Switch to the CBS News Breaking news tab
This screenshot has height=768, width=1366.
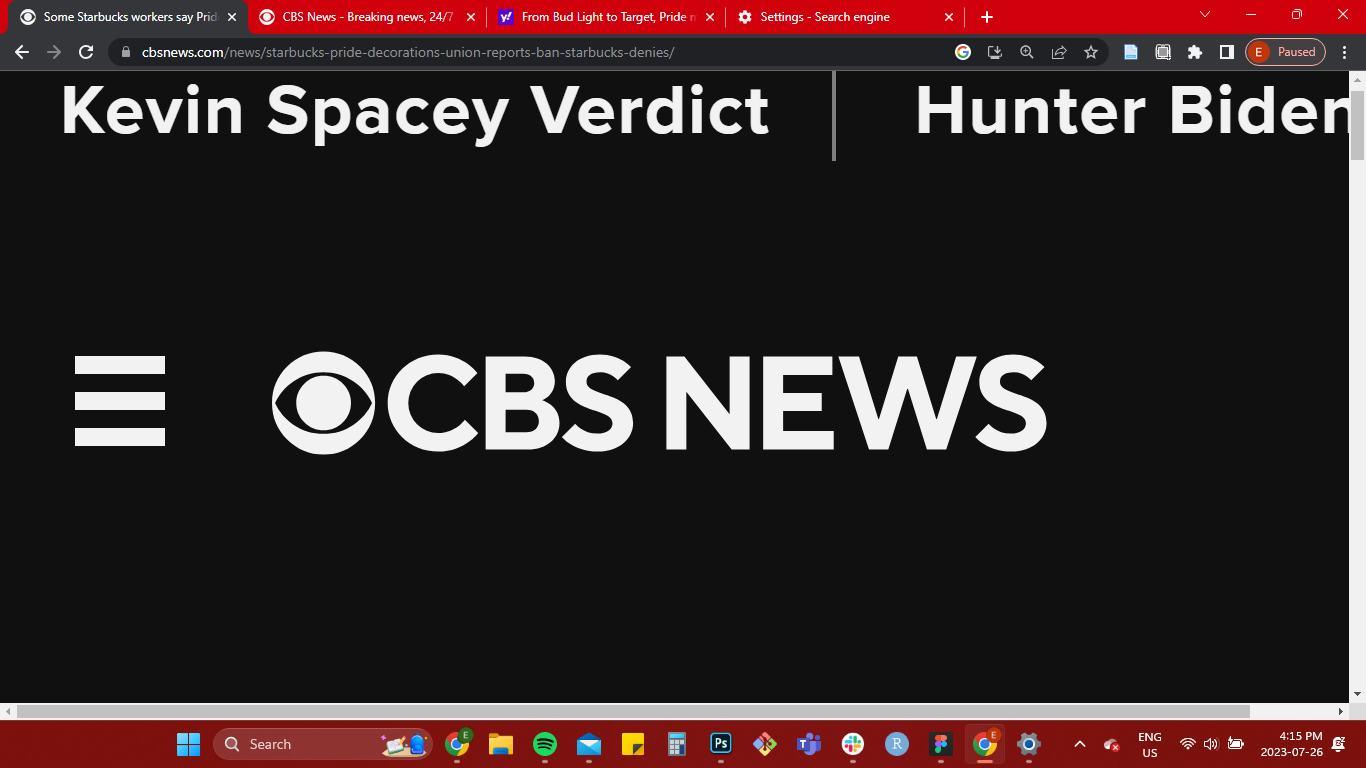pyautogui.click(x=367, y=17)
